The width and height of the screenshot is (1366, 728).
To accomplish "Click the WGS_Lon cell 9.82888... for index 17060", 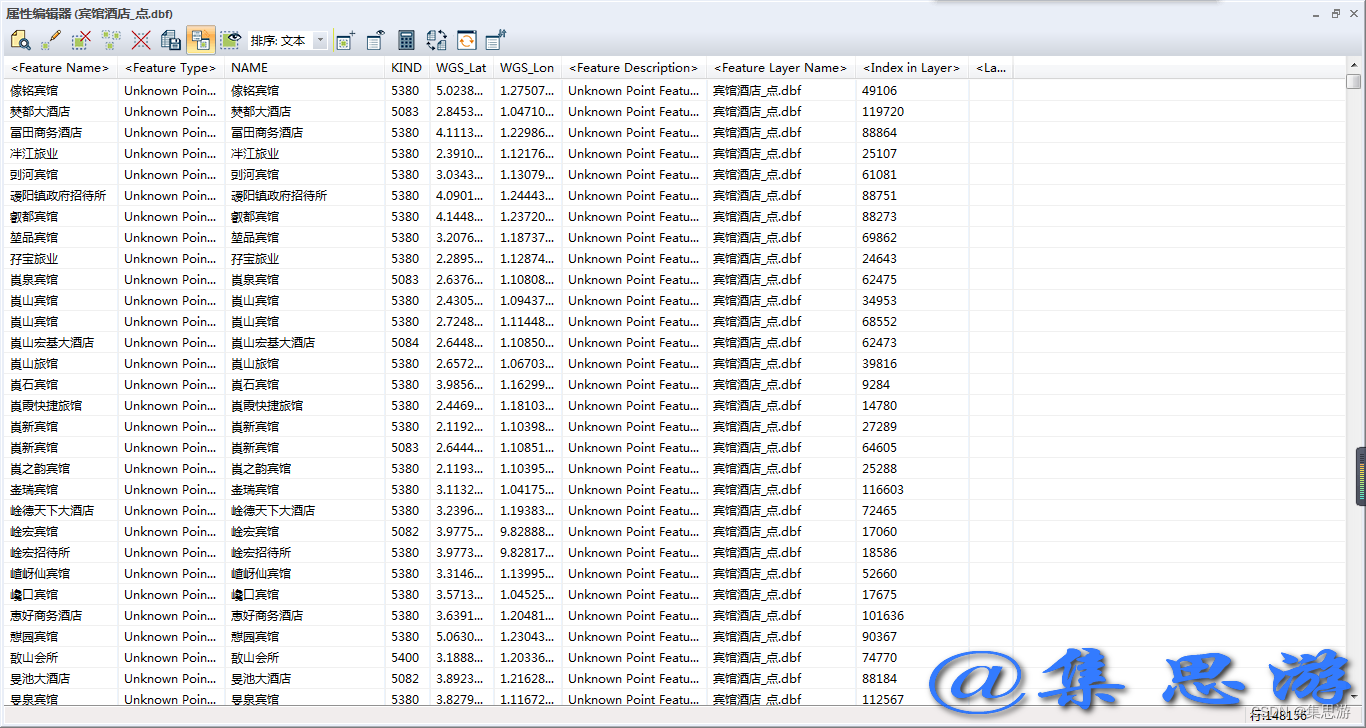I will point(527,531).
